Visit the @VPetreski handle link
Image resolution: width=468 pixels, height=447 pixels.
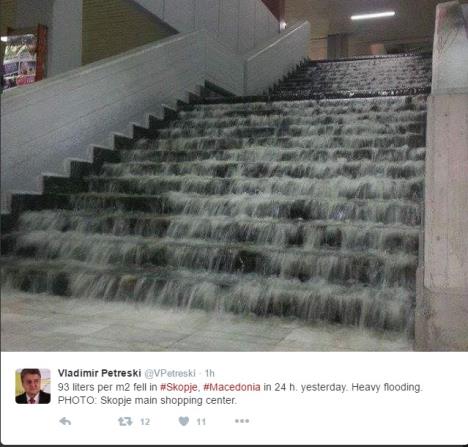(170, 373)
